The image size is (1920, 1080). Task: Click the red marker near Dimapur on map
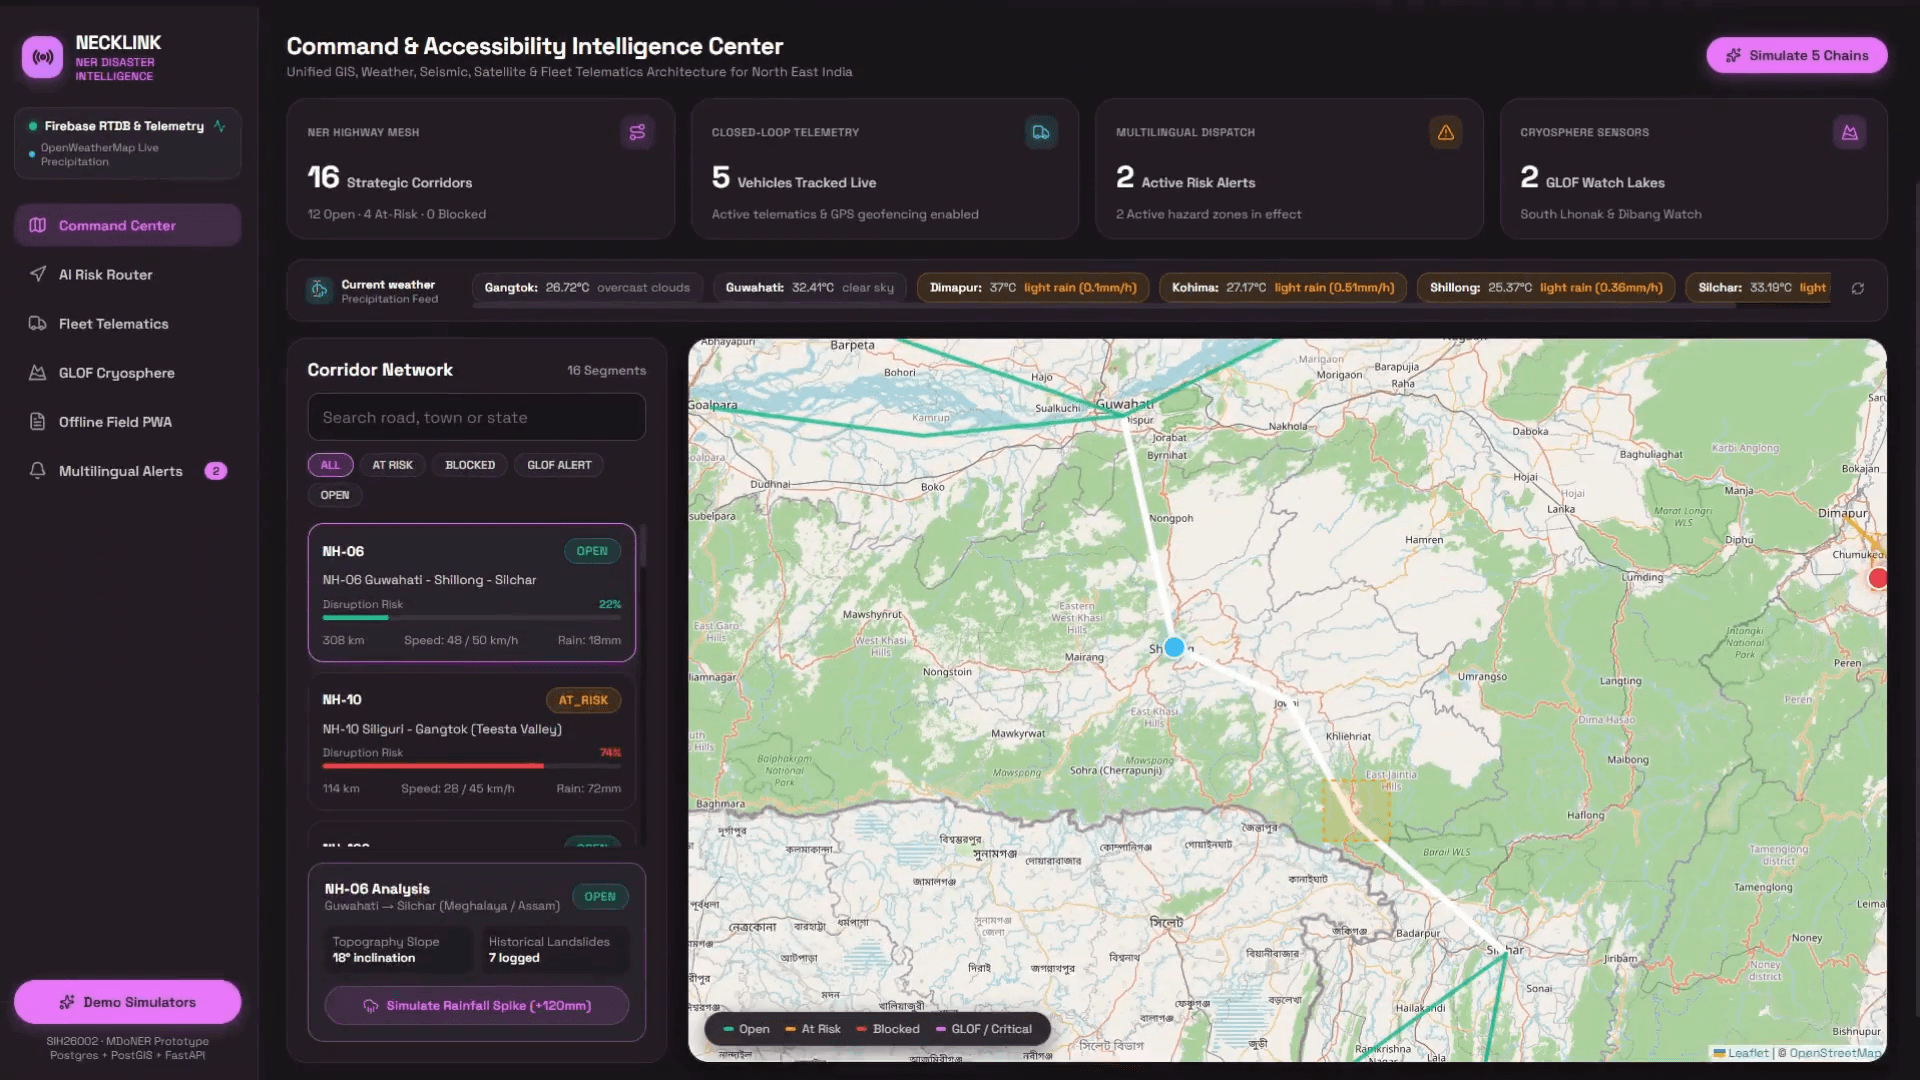1878,578
